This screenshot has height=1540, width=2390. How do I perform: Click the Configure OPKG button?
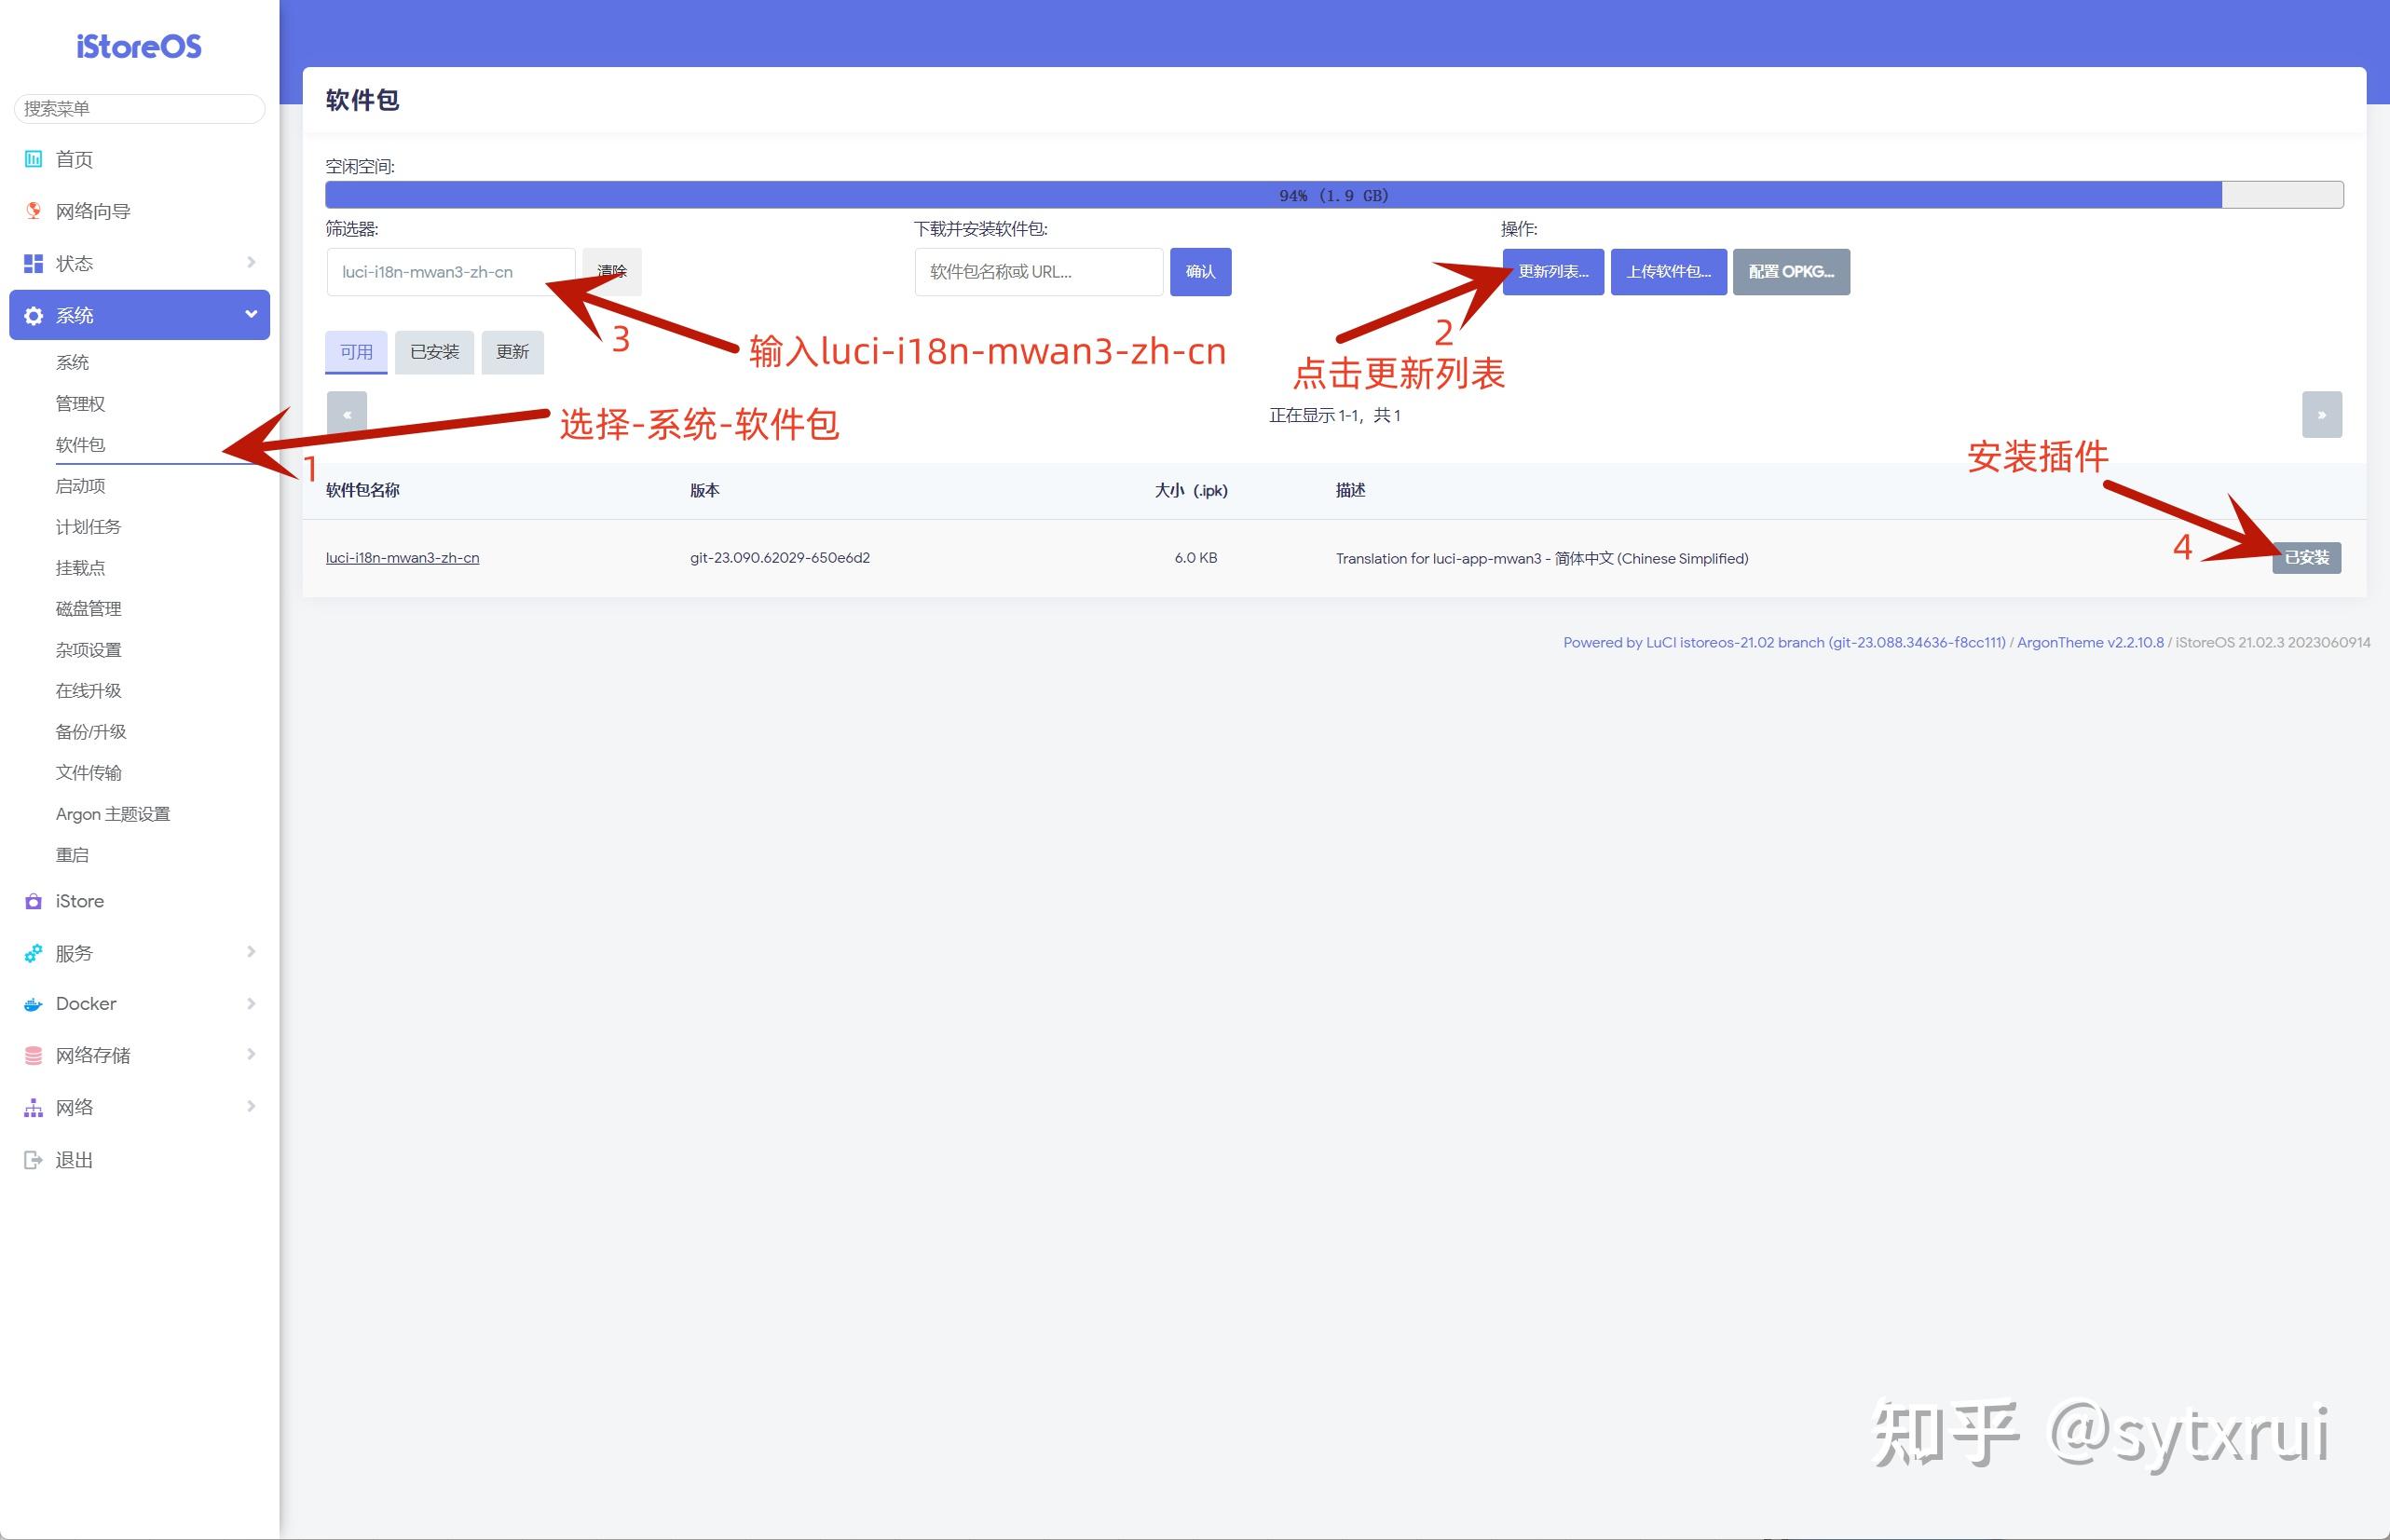pyautogui.click(x=1790, y=272)
